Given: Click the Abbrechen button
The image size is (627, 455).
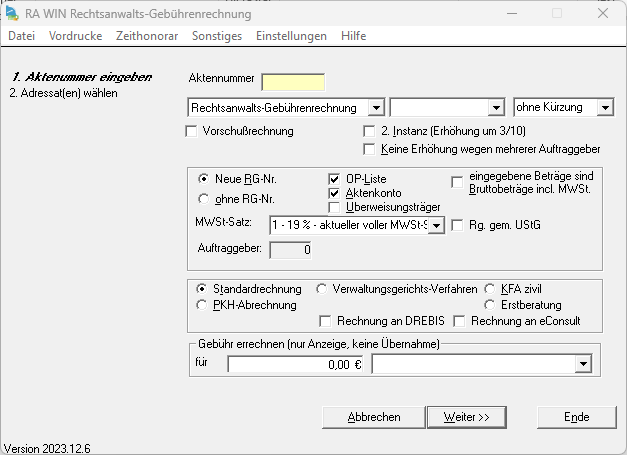Looking at the screenshot, I should coord(374,417).
